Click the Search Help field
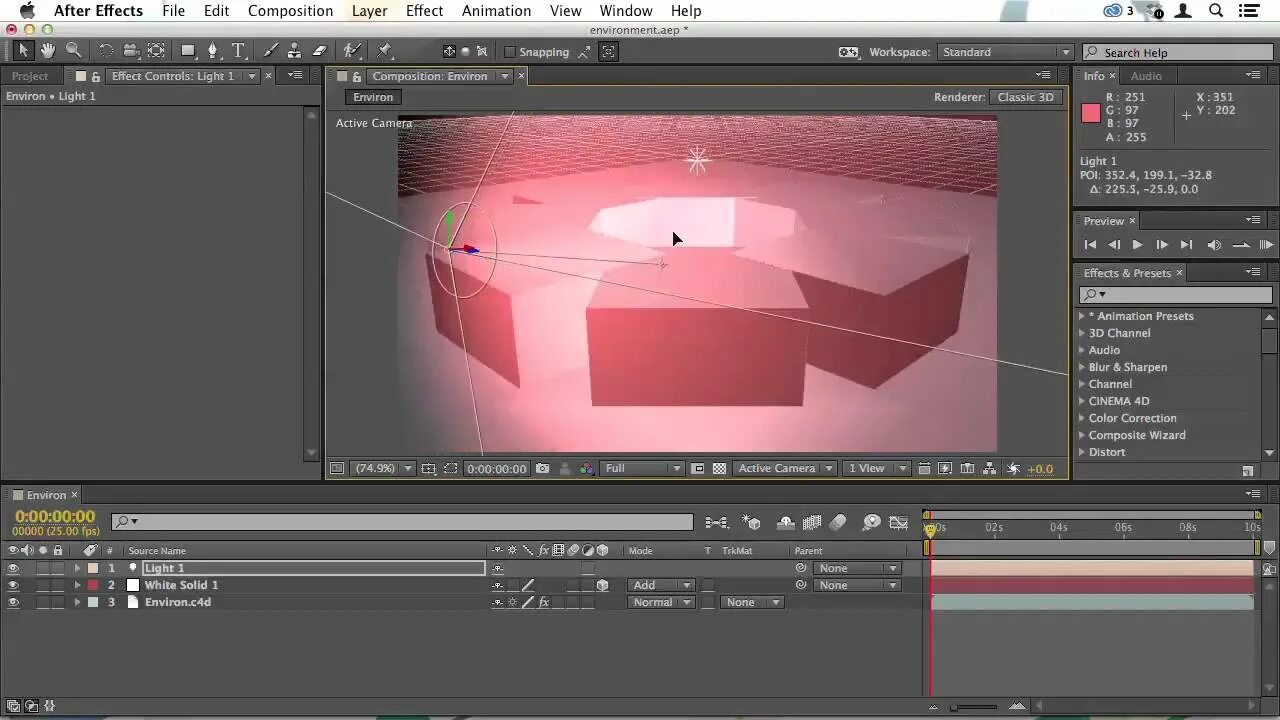Image resolution: width=1280 pixels, height=720 pixels. [1179, 52]
